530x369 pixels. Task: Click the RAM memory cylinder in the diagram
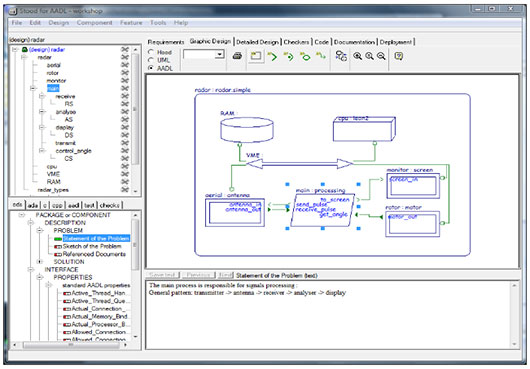pos(247,130)
